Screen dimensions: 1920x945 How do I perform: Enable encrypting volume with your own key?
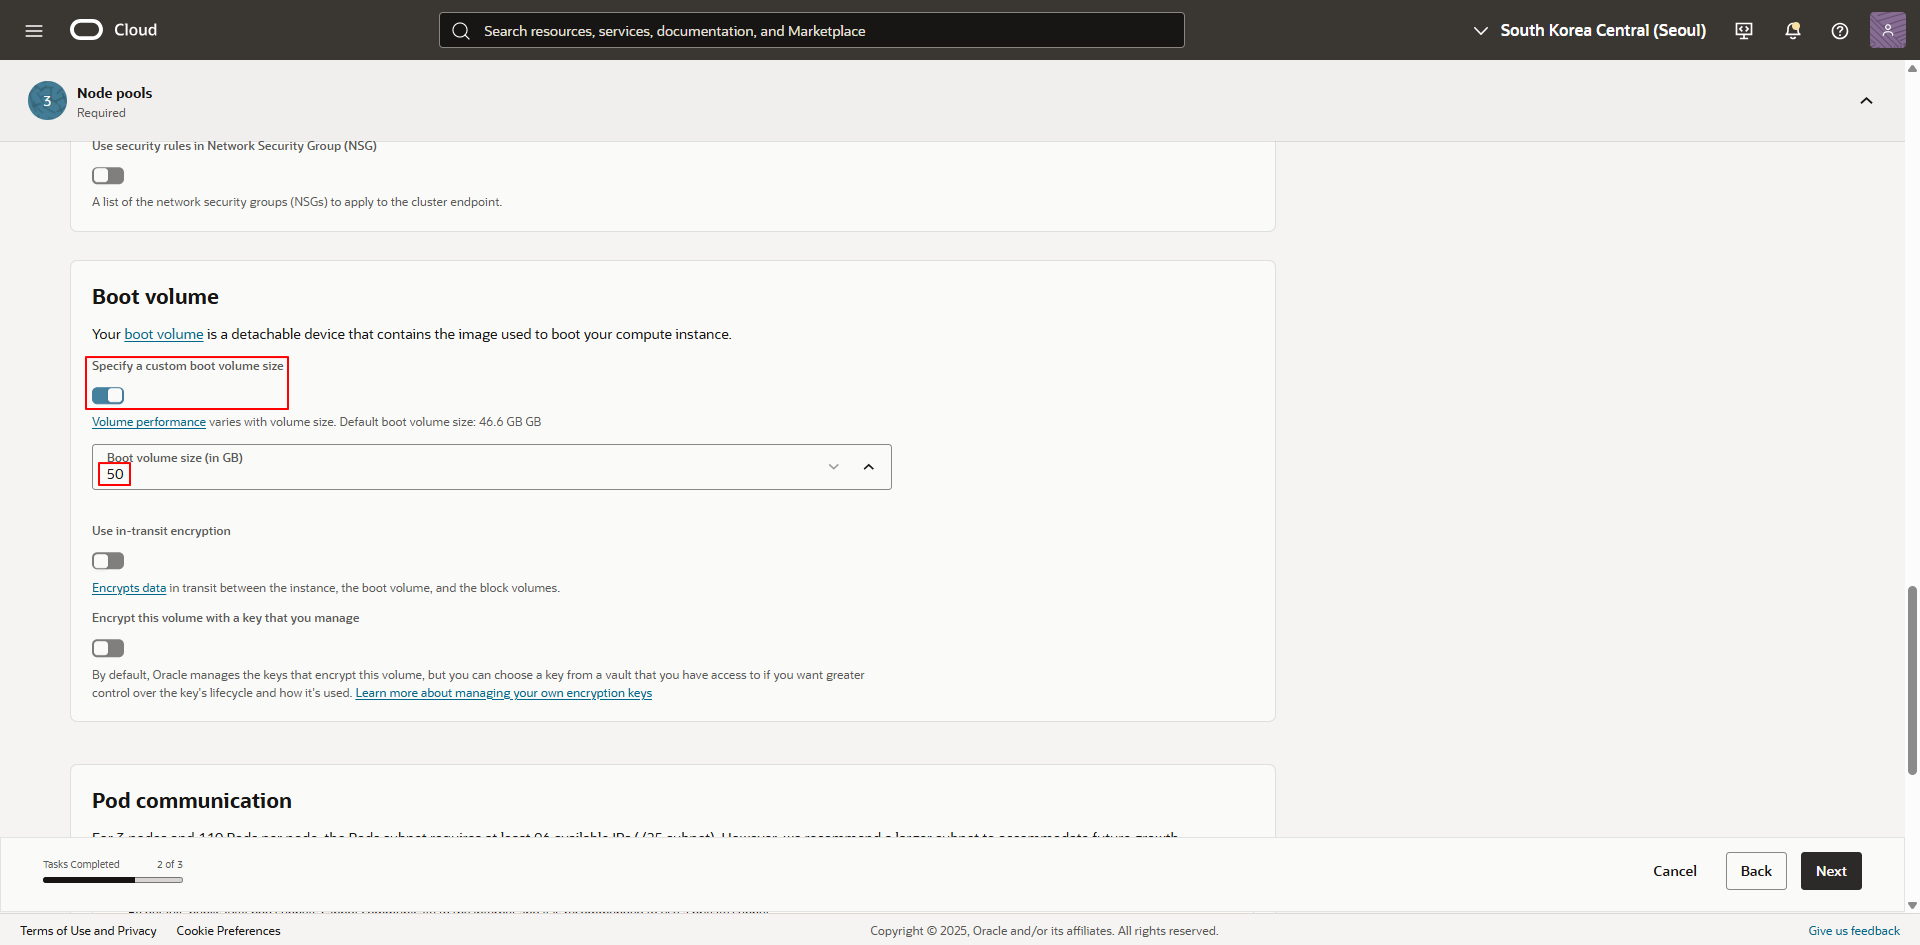(108, 648)
